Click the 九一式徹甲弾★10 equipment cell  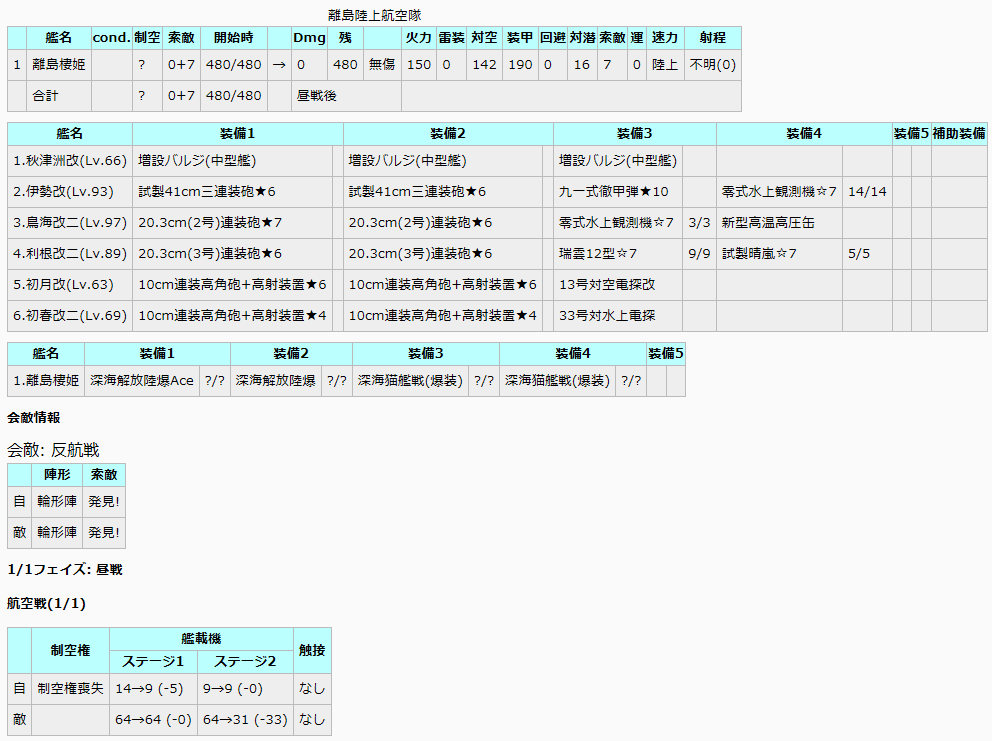tap(613, 191)
